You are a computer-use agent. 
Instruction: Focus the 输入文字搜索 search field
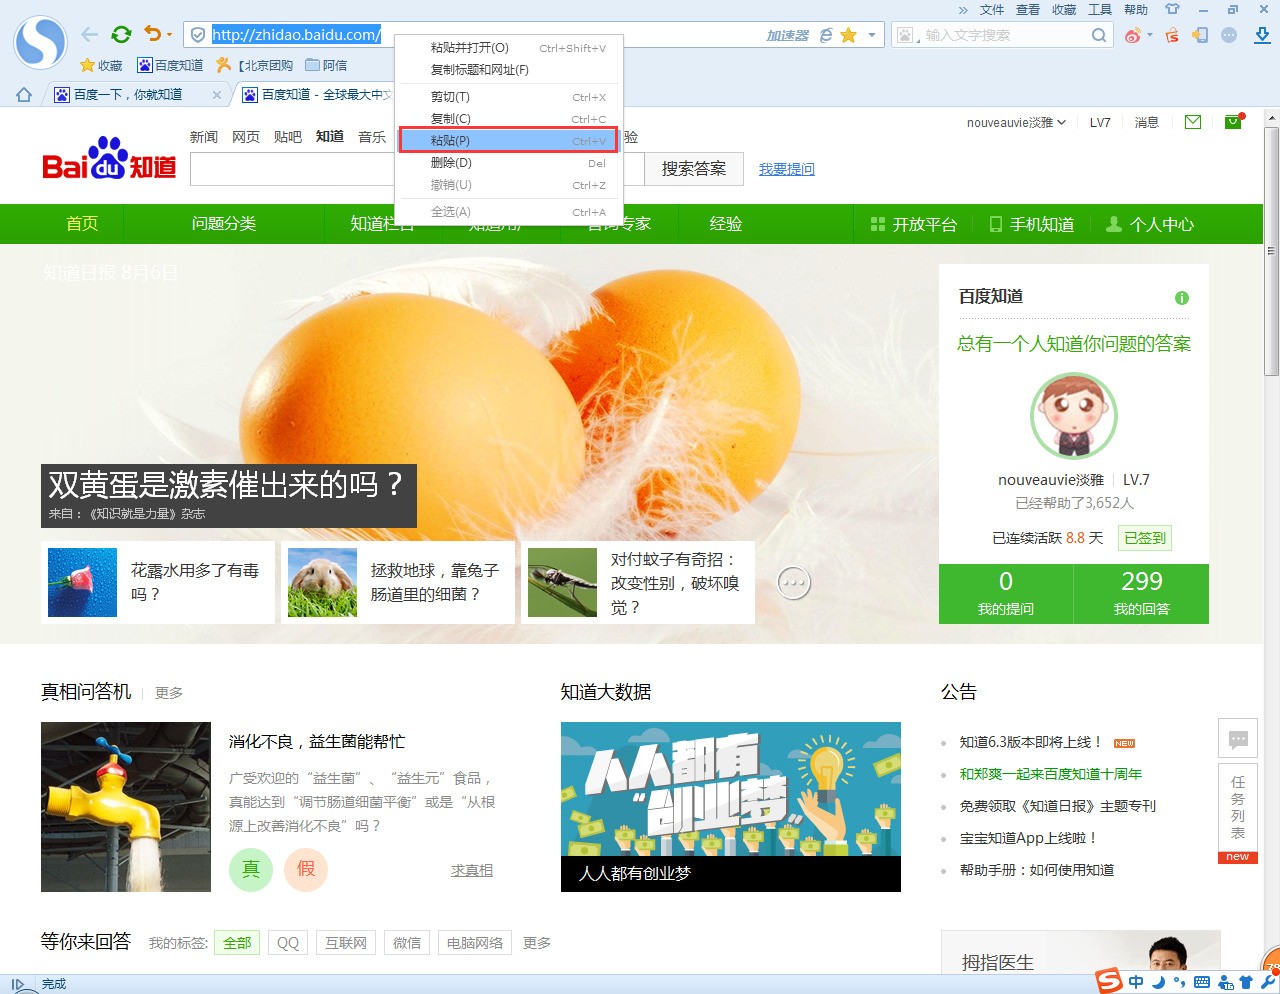coord(1005,35)
